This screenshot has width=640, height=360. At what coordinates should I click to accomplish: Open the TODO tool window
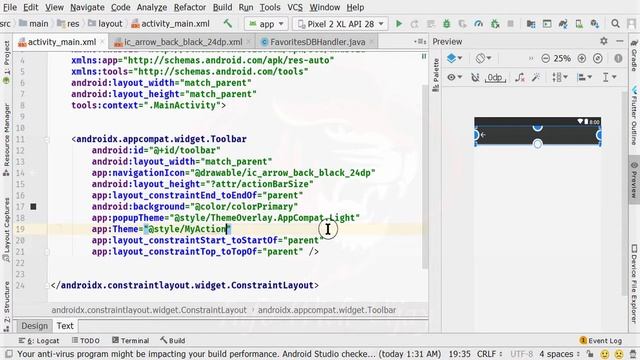coord(86,340)
